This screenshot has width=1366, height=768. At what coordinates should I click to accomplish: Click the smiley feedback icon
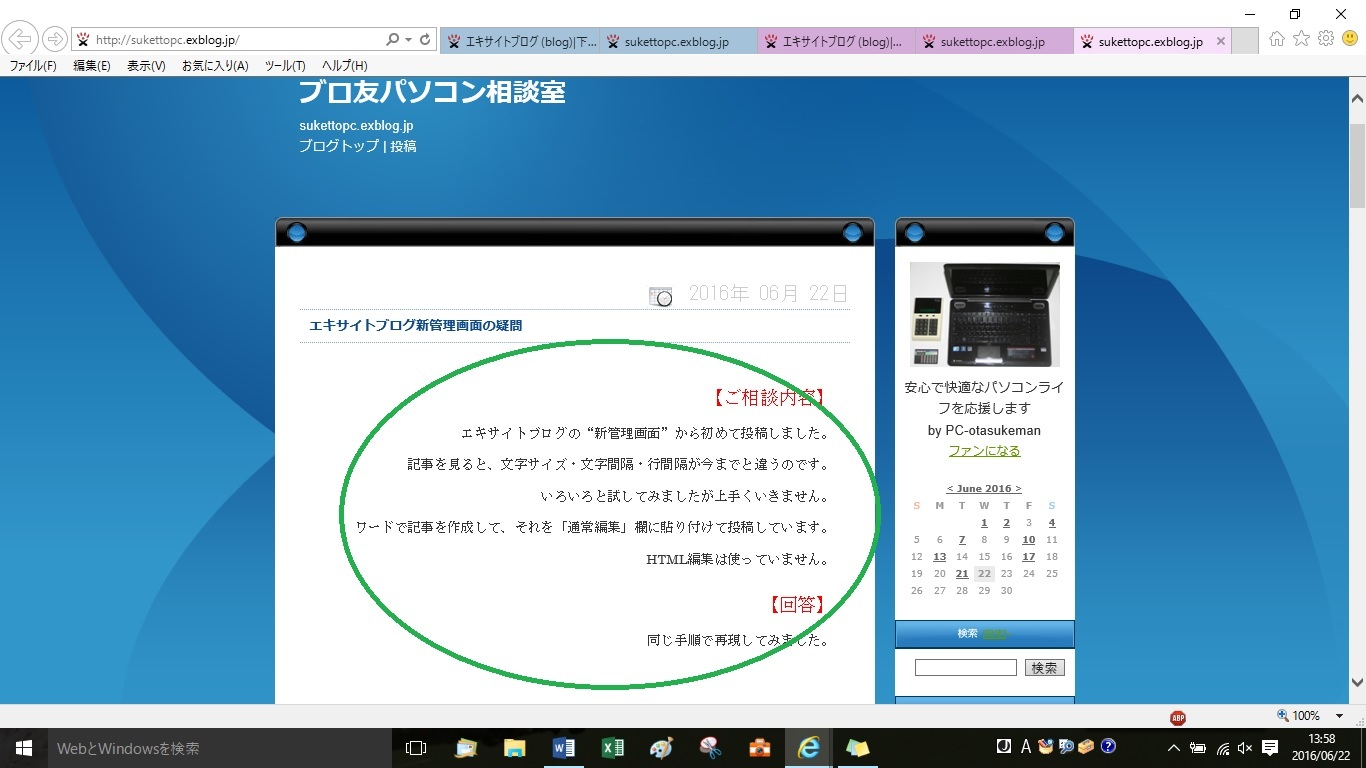[x=1350, y=39]
